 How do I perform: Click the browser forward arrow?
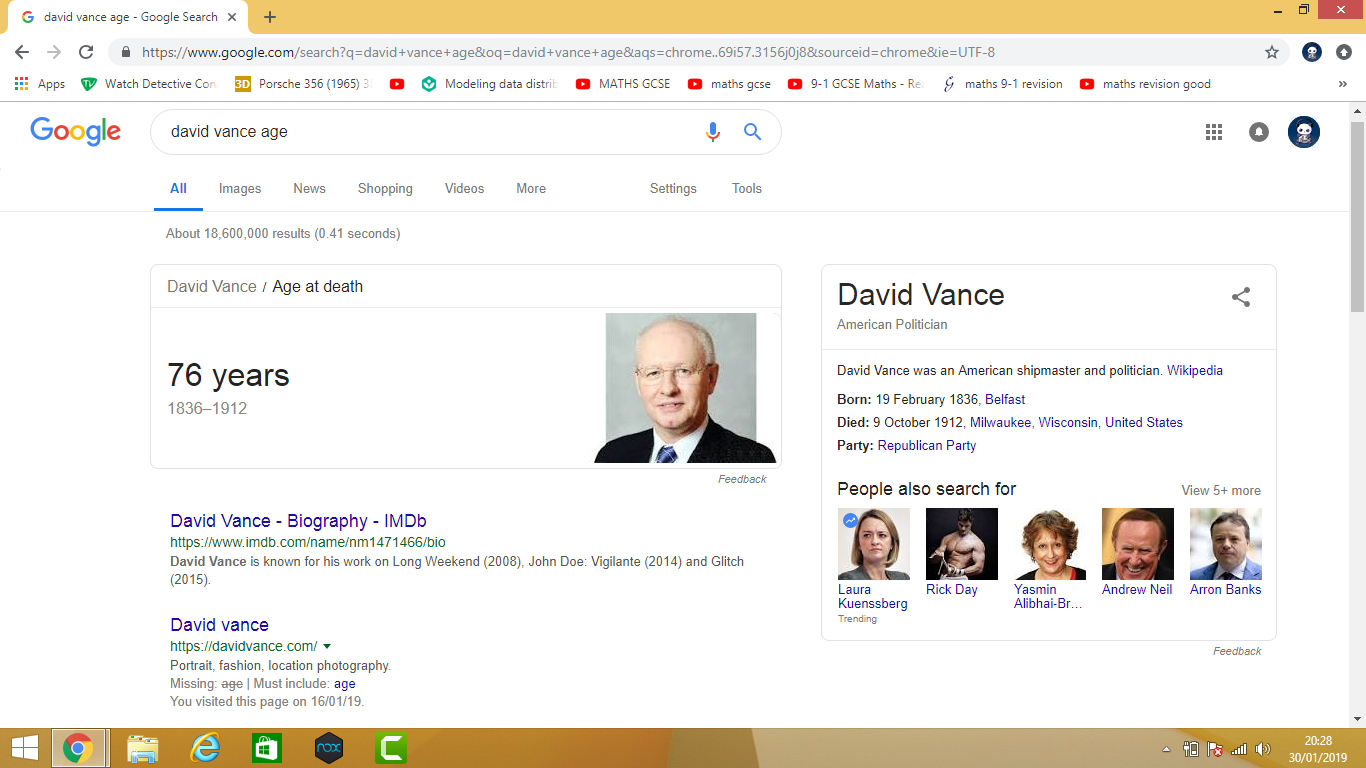tap(54, 52)
